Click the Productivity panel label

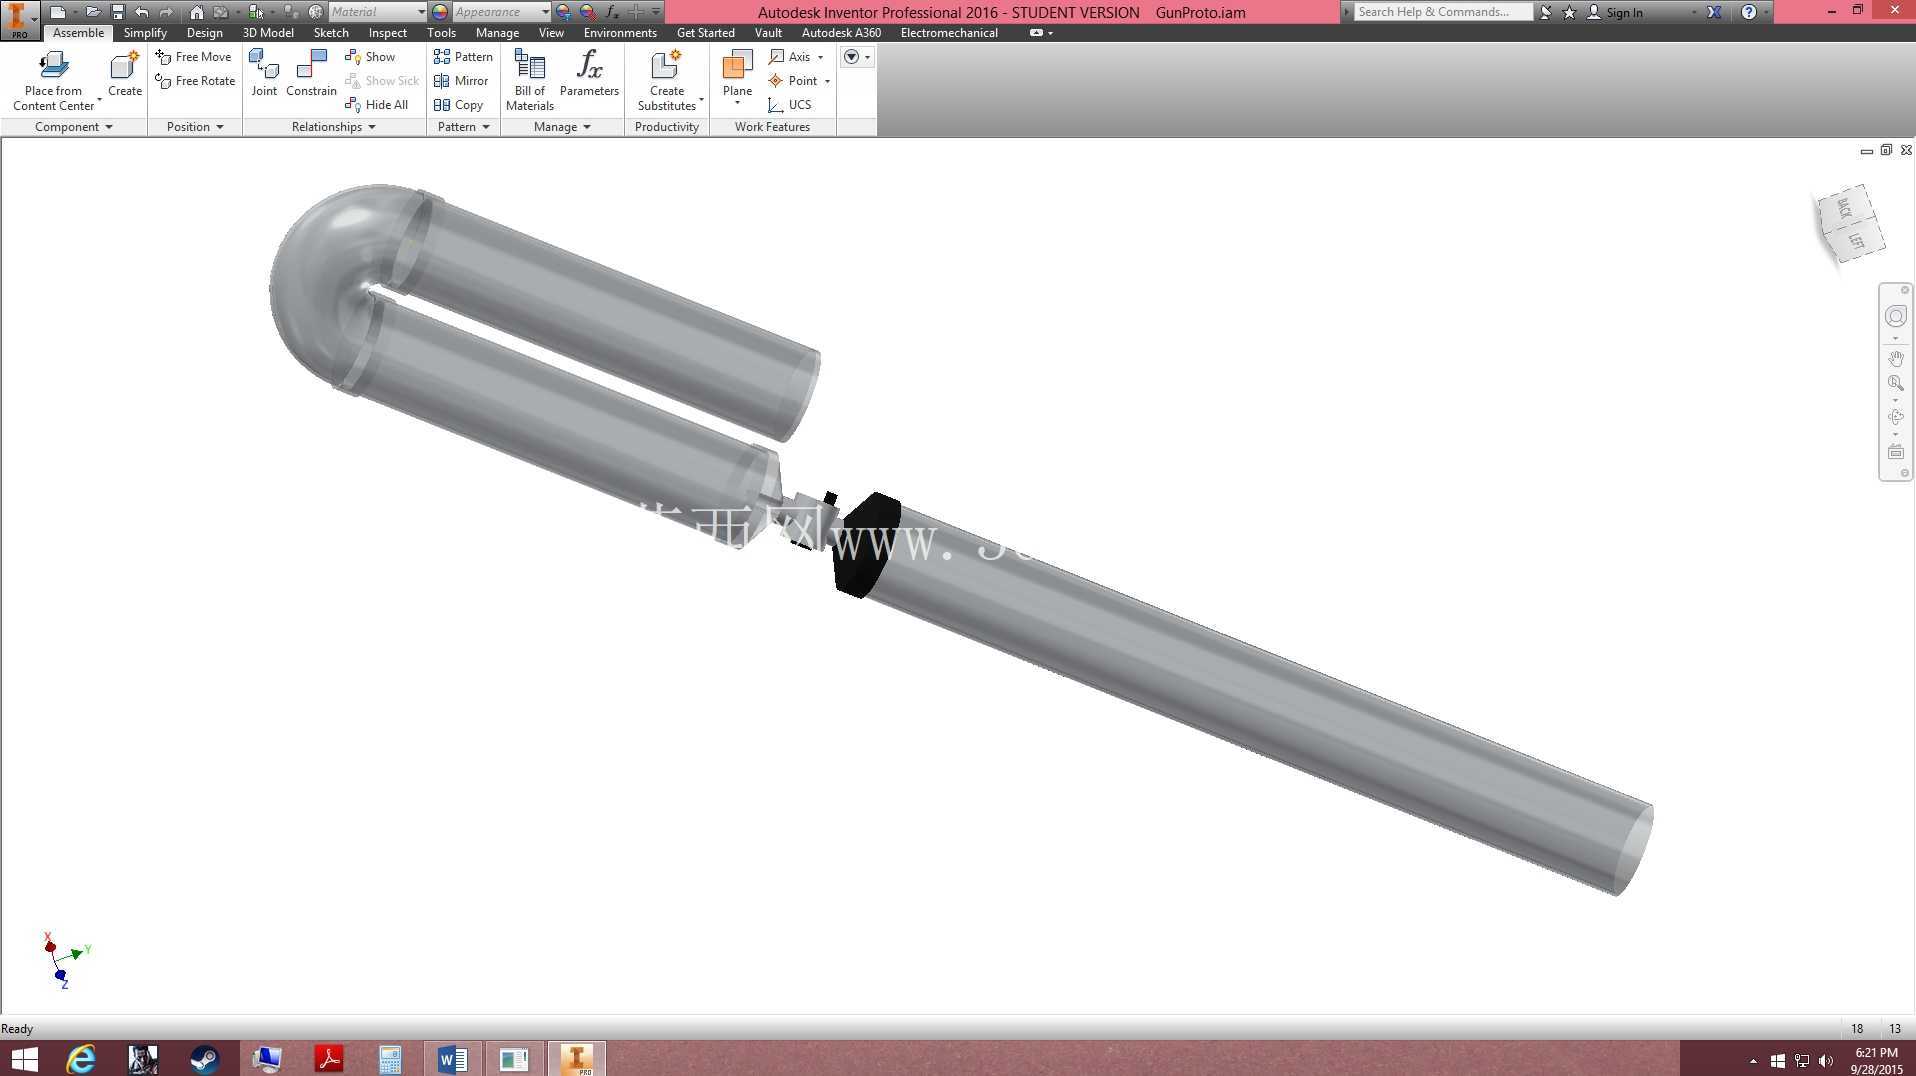point(666,127)
